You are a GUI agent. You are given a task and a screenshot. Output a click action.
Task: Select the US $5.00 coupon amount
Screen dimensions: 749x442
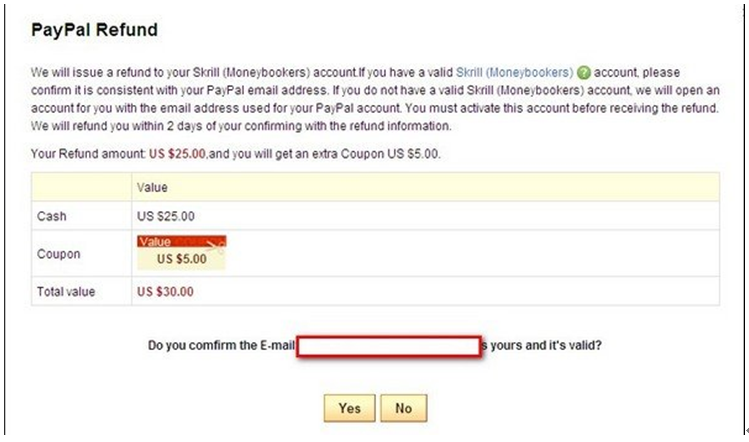tap(182, 259)
